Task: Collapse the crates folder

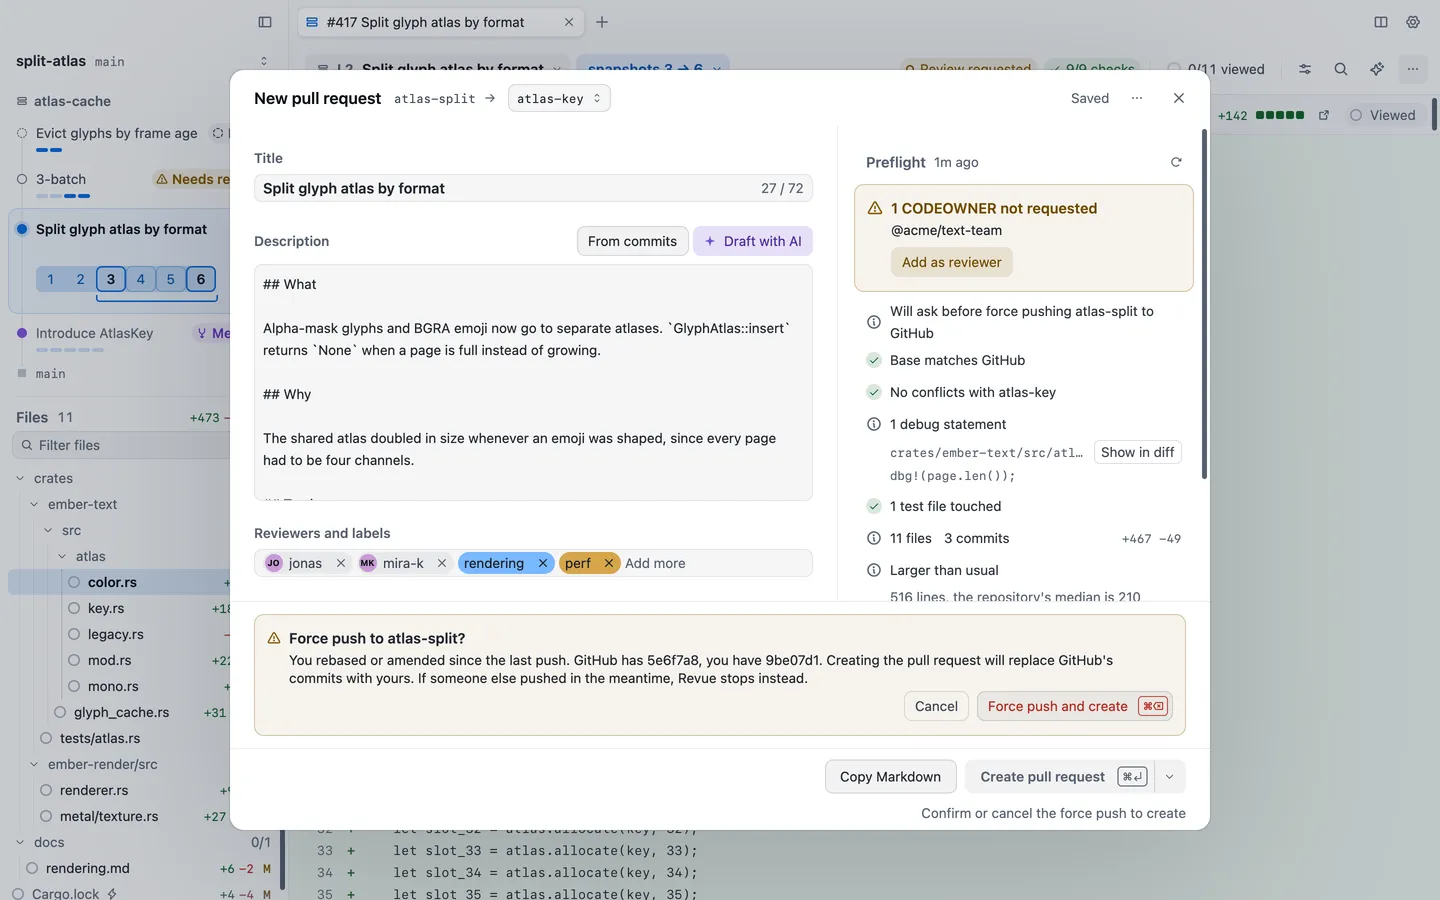Action: [x=20, y=478]
